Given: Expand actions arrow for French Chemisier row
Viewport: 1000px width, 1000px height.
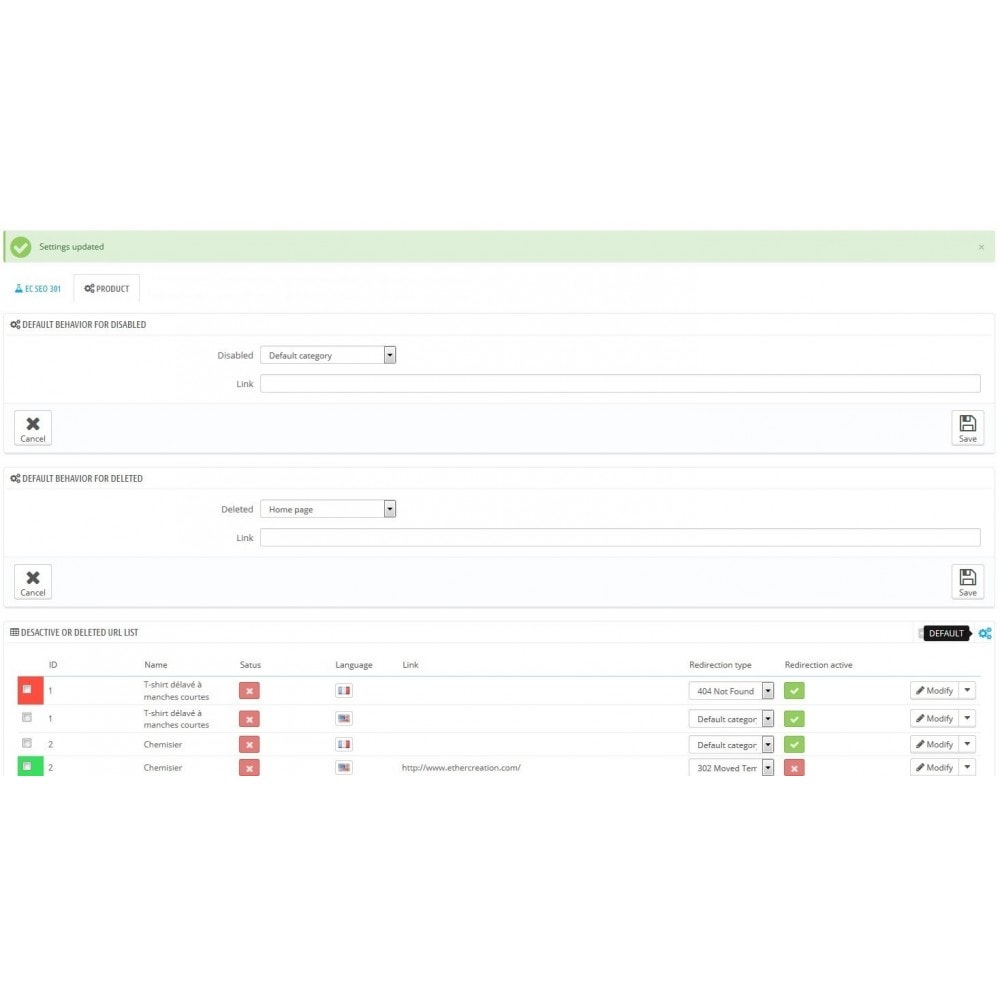Looking at the screenshot, I should point(967,744).
